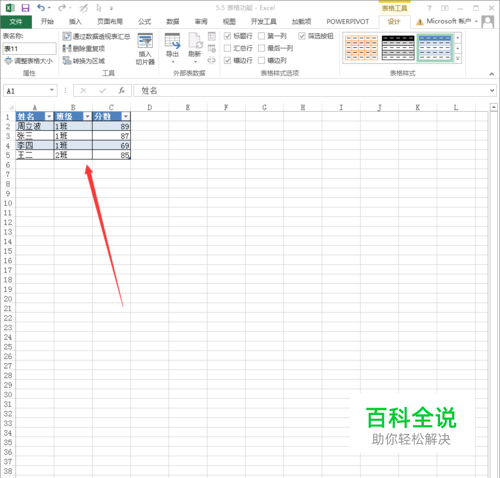500x478 pixels.
Task: Click 转换为区域 (convert to range)
Action: pos(84,61)
